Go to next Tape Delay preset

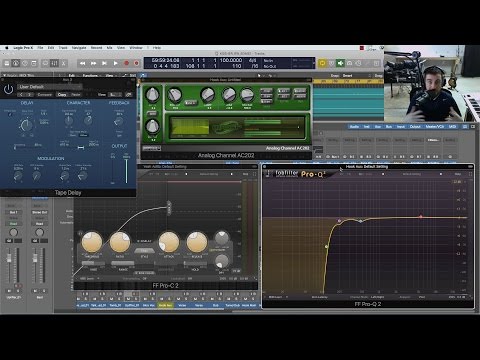coord(29,95)
